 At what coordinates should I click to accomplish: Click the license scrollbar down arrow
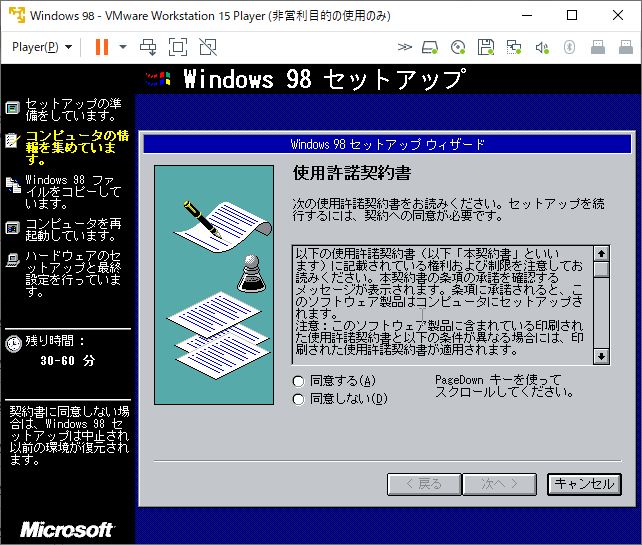point(601,356)
